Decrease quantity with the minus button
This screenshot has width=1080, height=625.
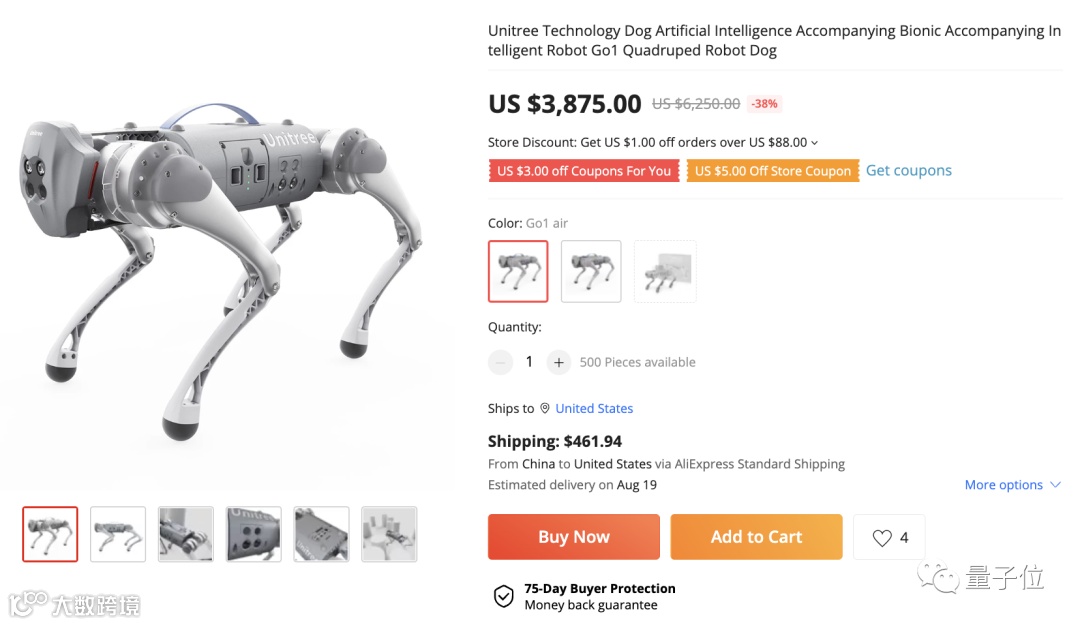(501, 362)
